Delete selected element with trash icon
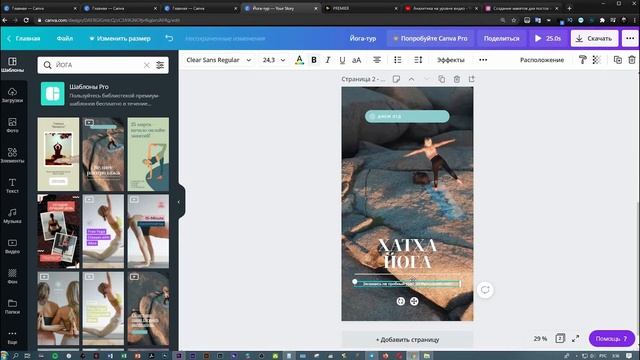Viewport: 640px width, 360px height. click(x=632, y=60)
